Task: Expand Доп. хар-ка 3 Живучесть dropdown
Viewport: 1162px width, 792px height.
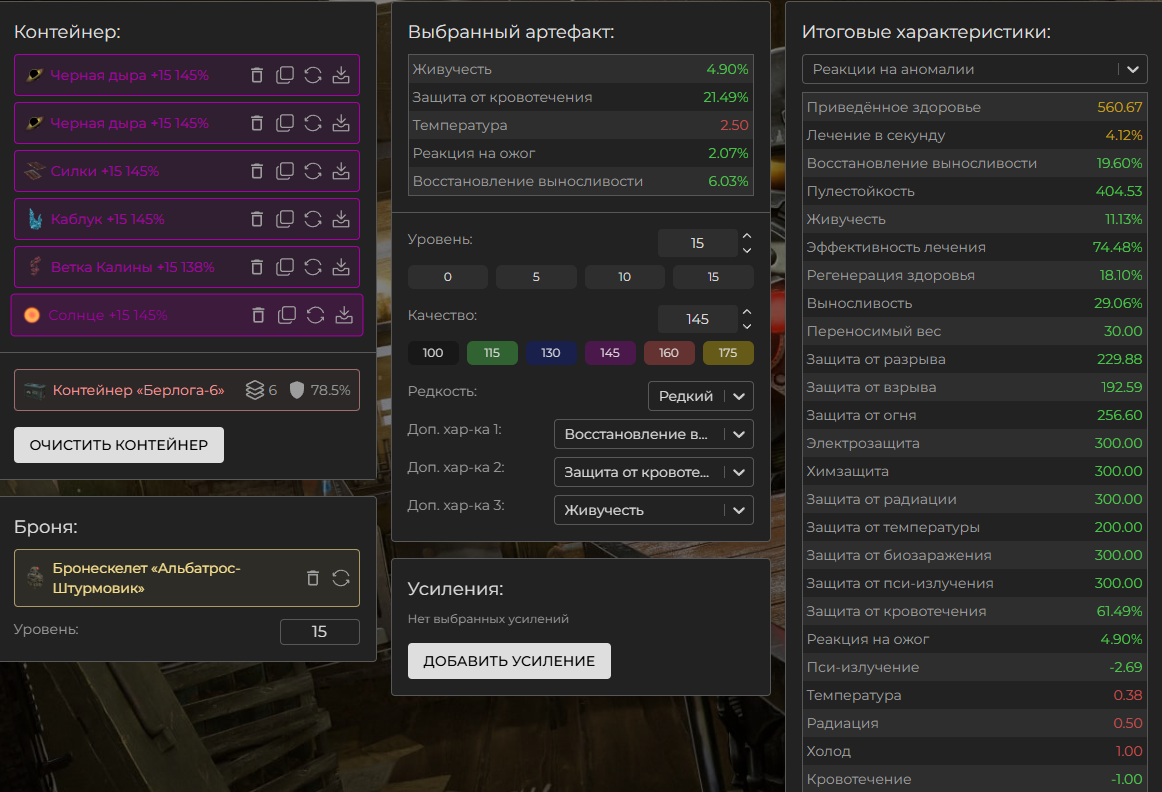Action: tap(653, 510)
